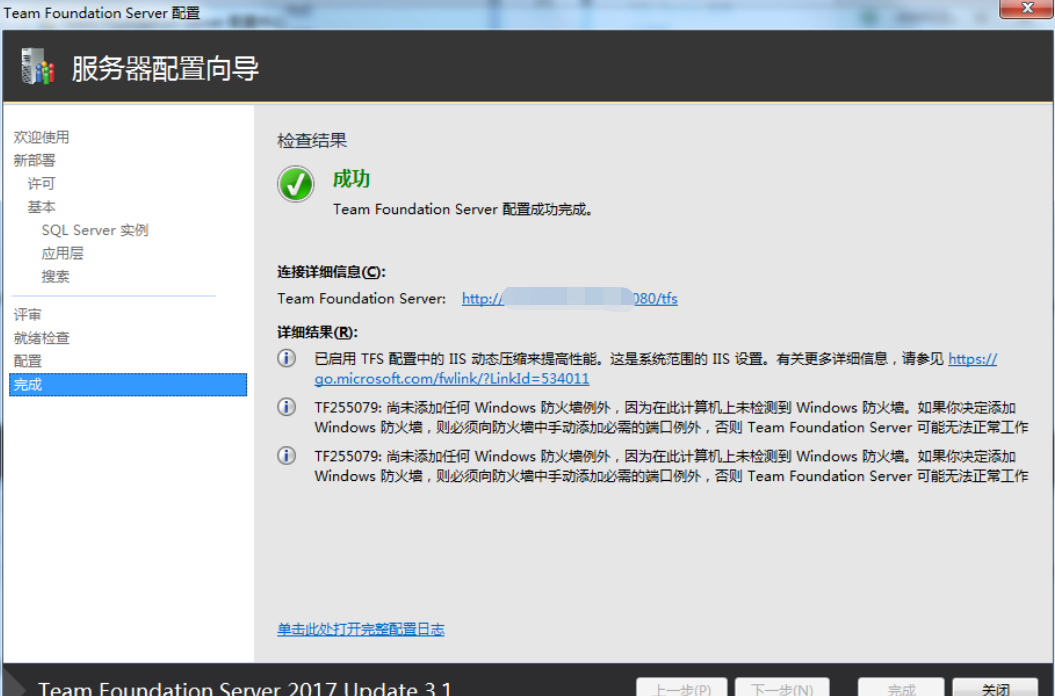Viewport: 1055px width, 696px height.
Task: Select 评审 step in sidebar
Action: tap(28, 314)
